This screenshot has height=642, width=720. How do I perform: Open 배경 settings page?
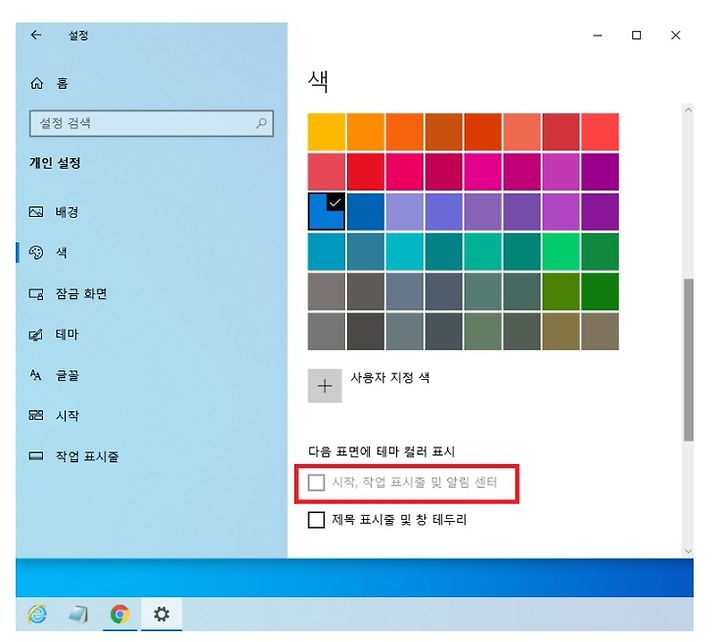(x=67, y=212)
